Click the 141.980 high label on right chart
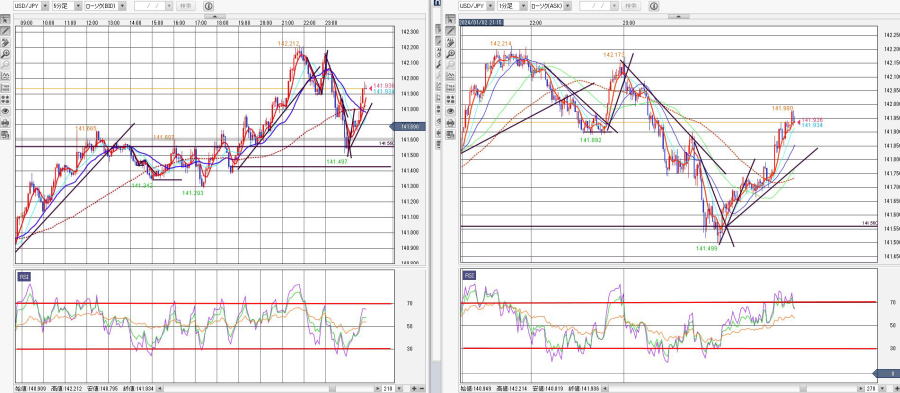This screenshot has height=393, width=900. (x=782, y=108)
